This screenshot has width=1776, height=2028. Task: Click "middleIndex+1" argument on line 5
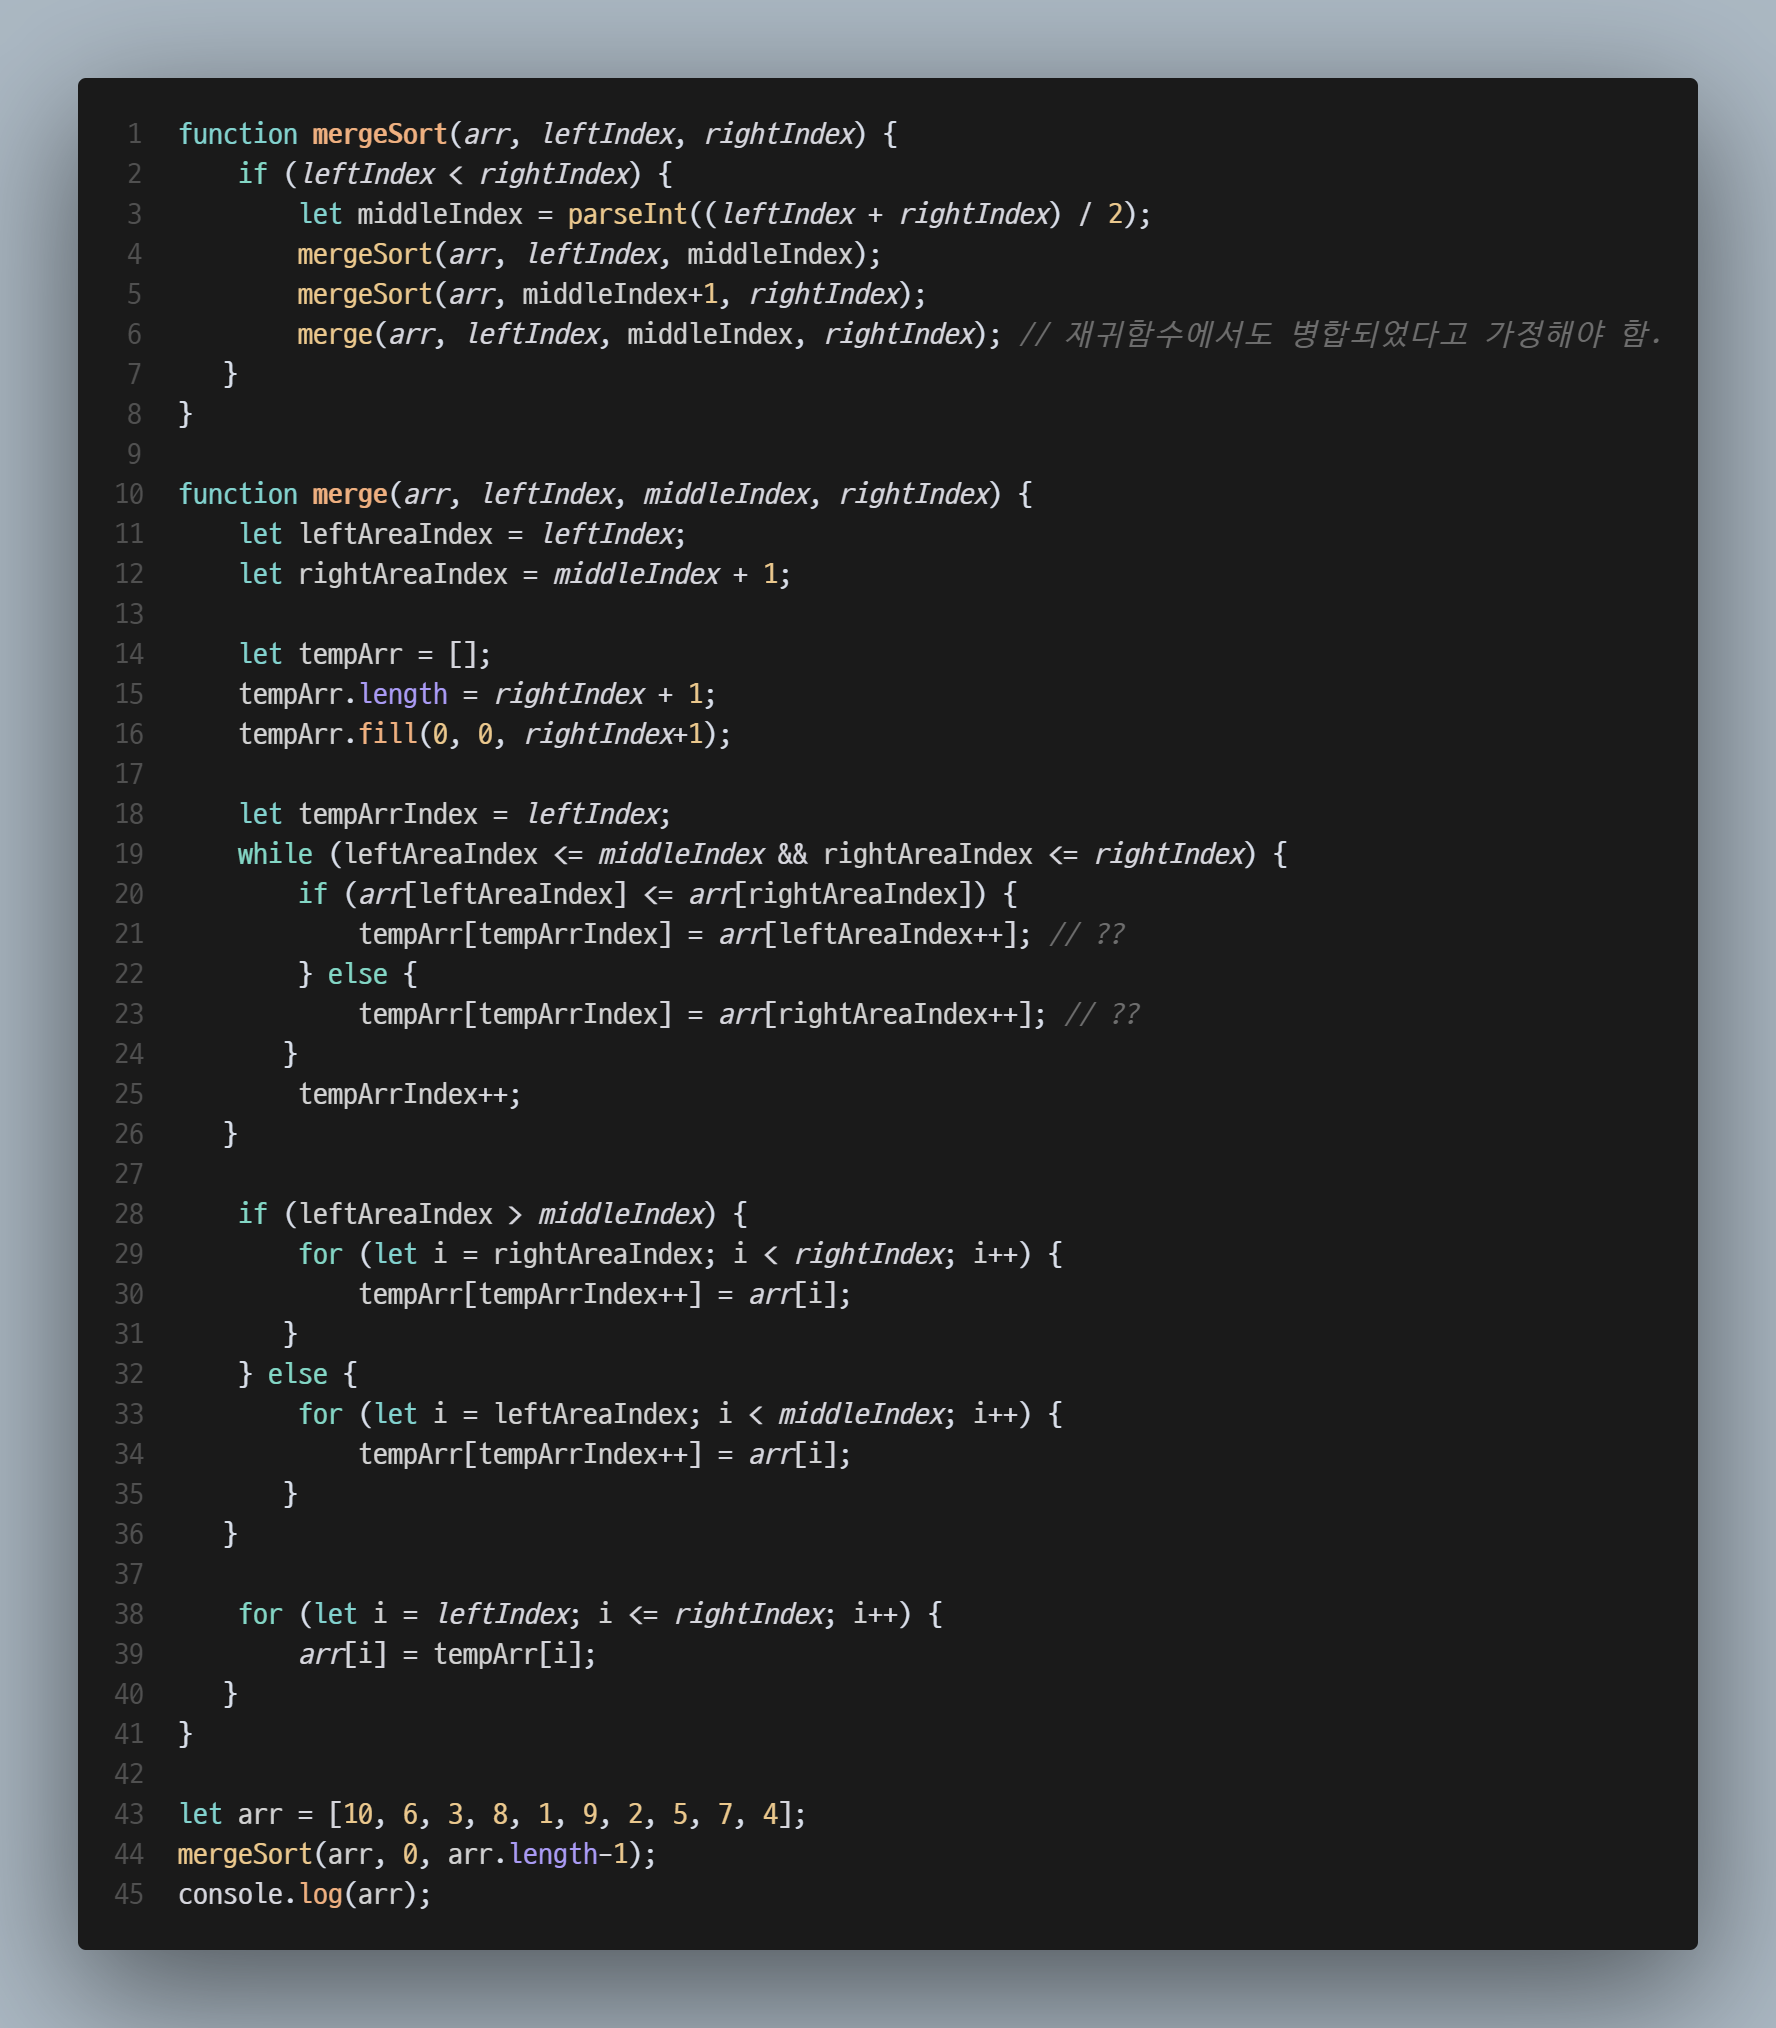pos(620,294)
